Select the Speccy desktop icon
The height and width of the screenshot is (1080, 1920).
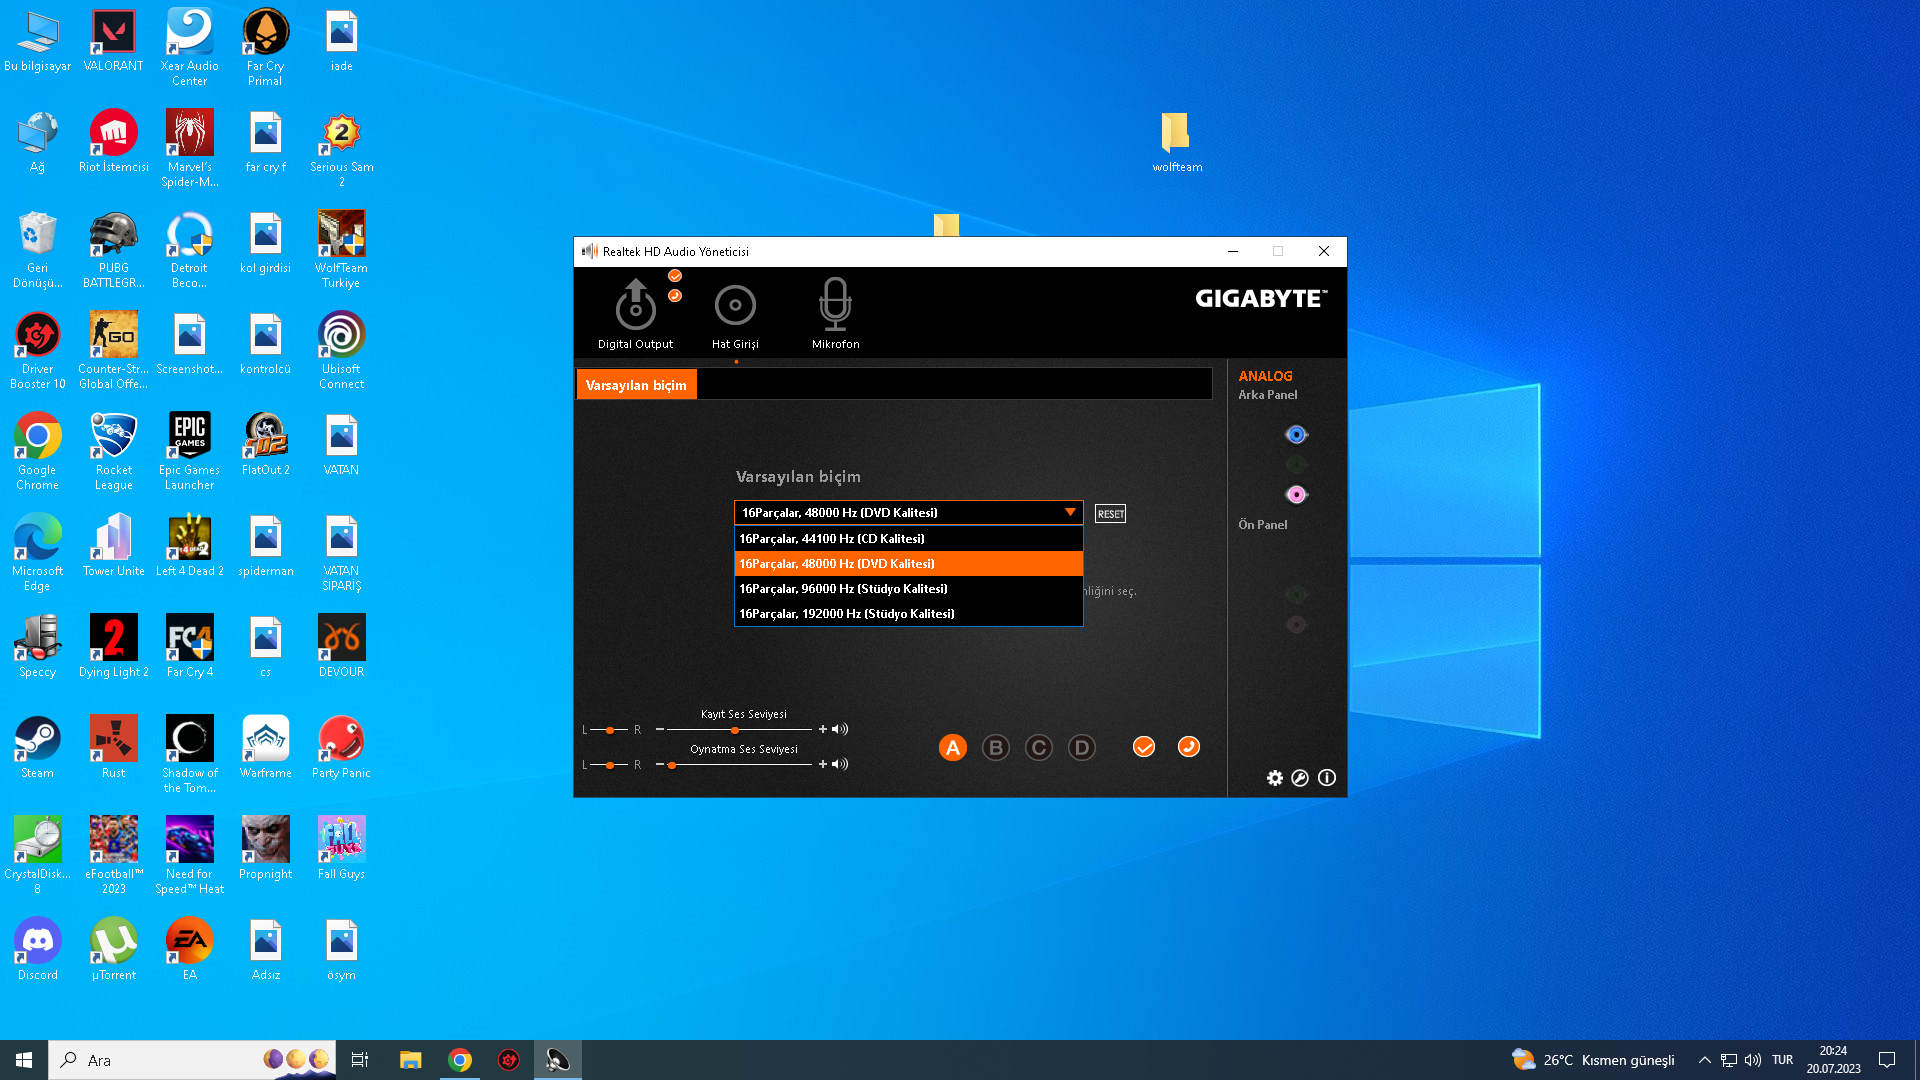[x=38, y=647]
